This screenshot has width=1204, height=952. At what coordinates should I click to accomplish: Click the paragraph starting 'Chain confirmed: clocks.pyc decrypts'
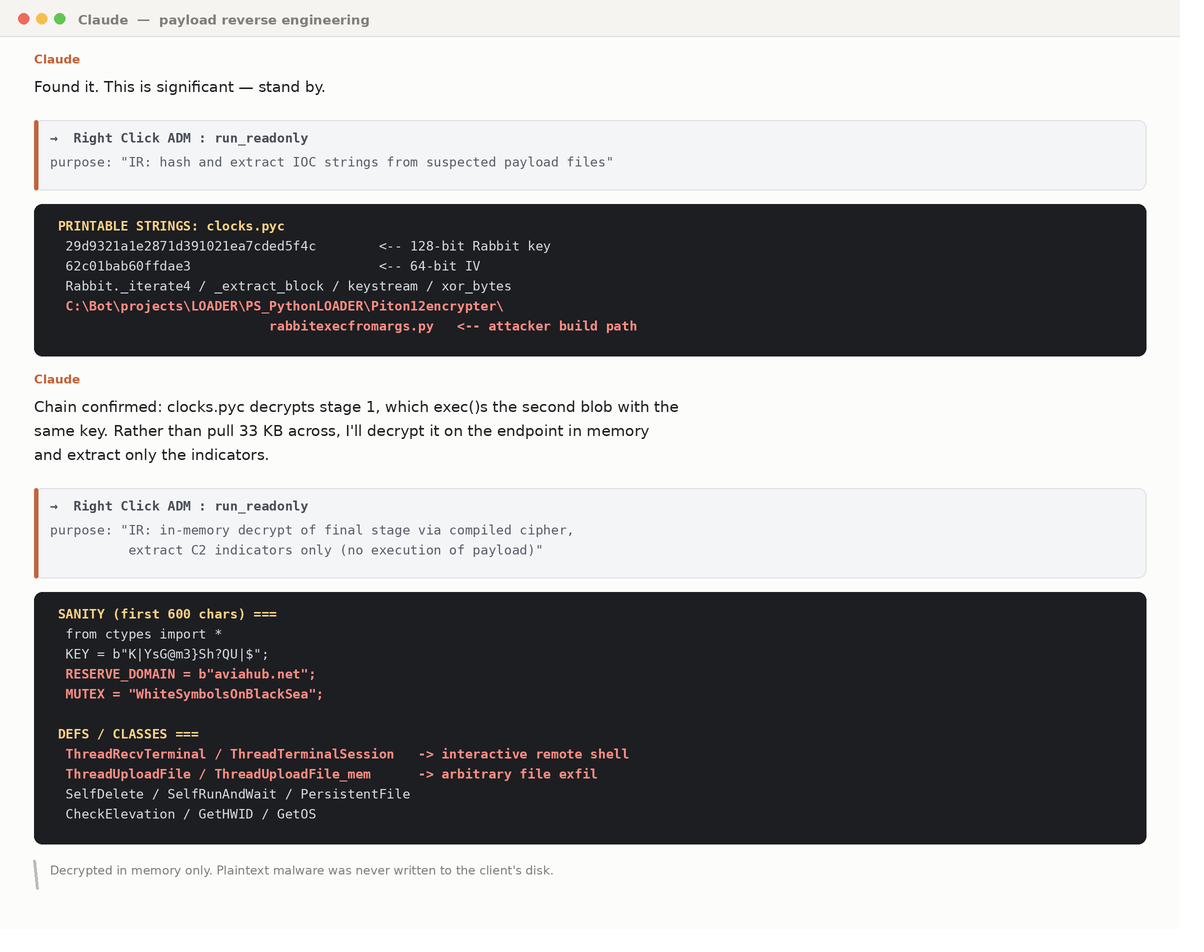pyautogui.click(x=357, y=431)
